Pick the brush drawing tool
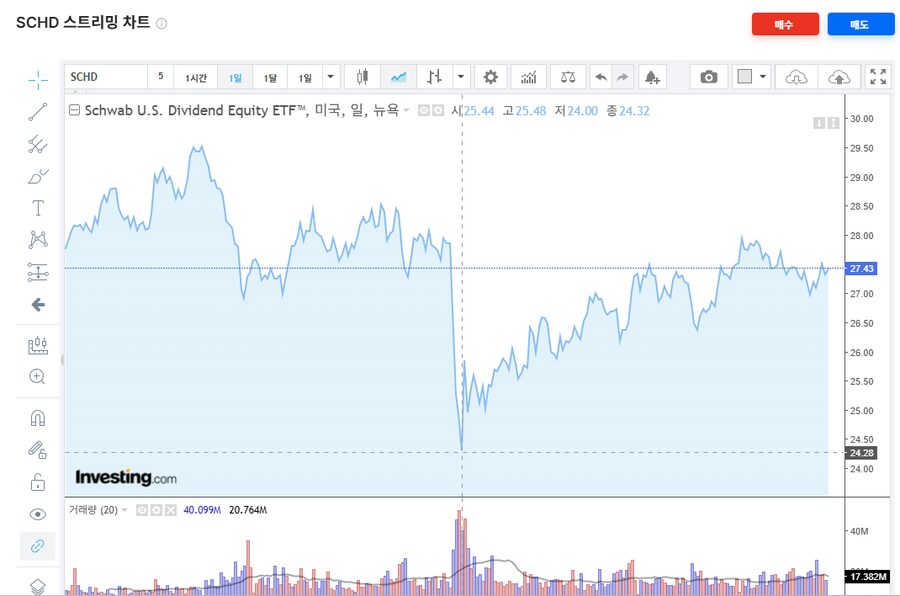The image size is (900, 596). coord(38,177)
